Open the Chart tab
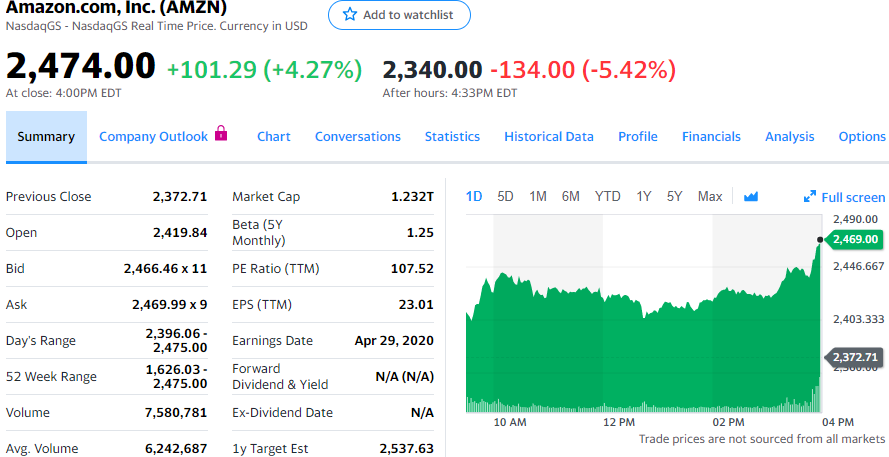 [273, 137]
